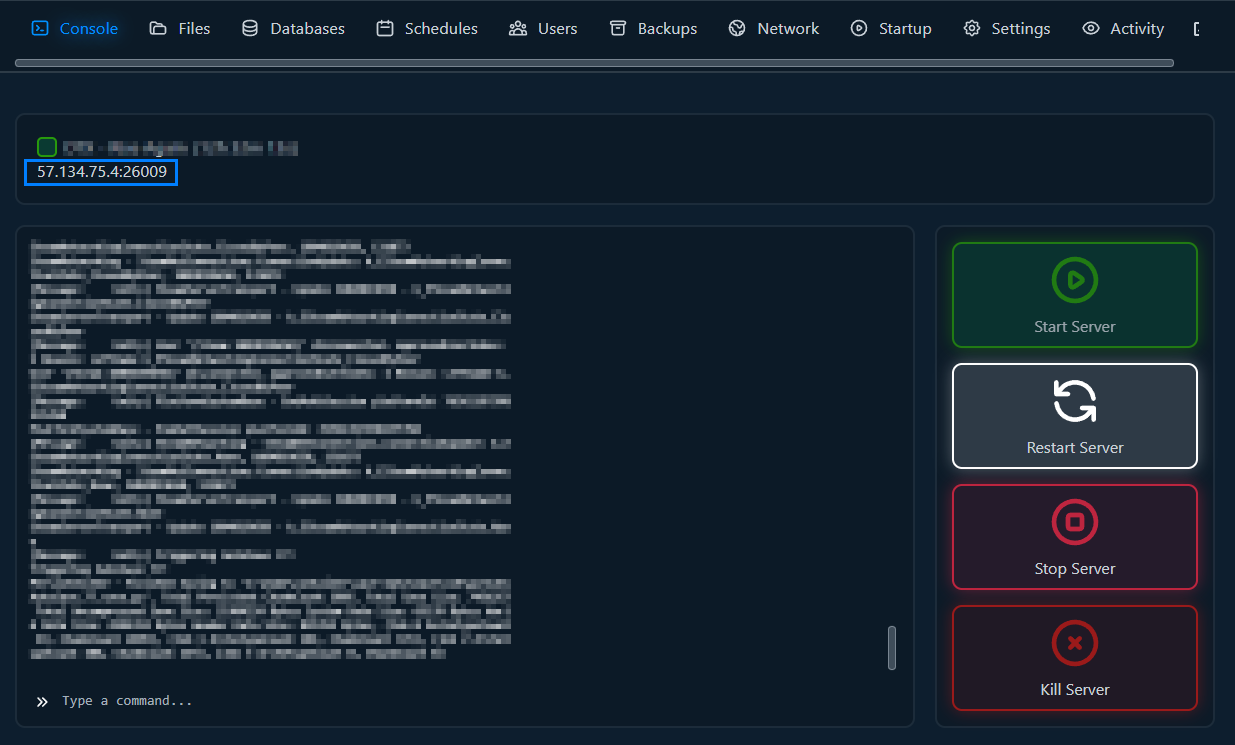Switch to the Settings tab
Viewport: 1235px width, 745px height.
click(1020, 29)
